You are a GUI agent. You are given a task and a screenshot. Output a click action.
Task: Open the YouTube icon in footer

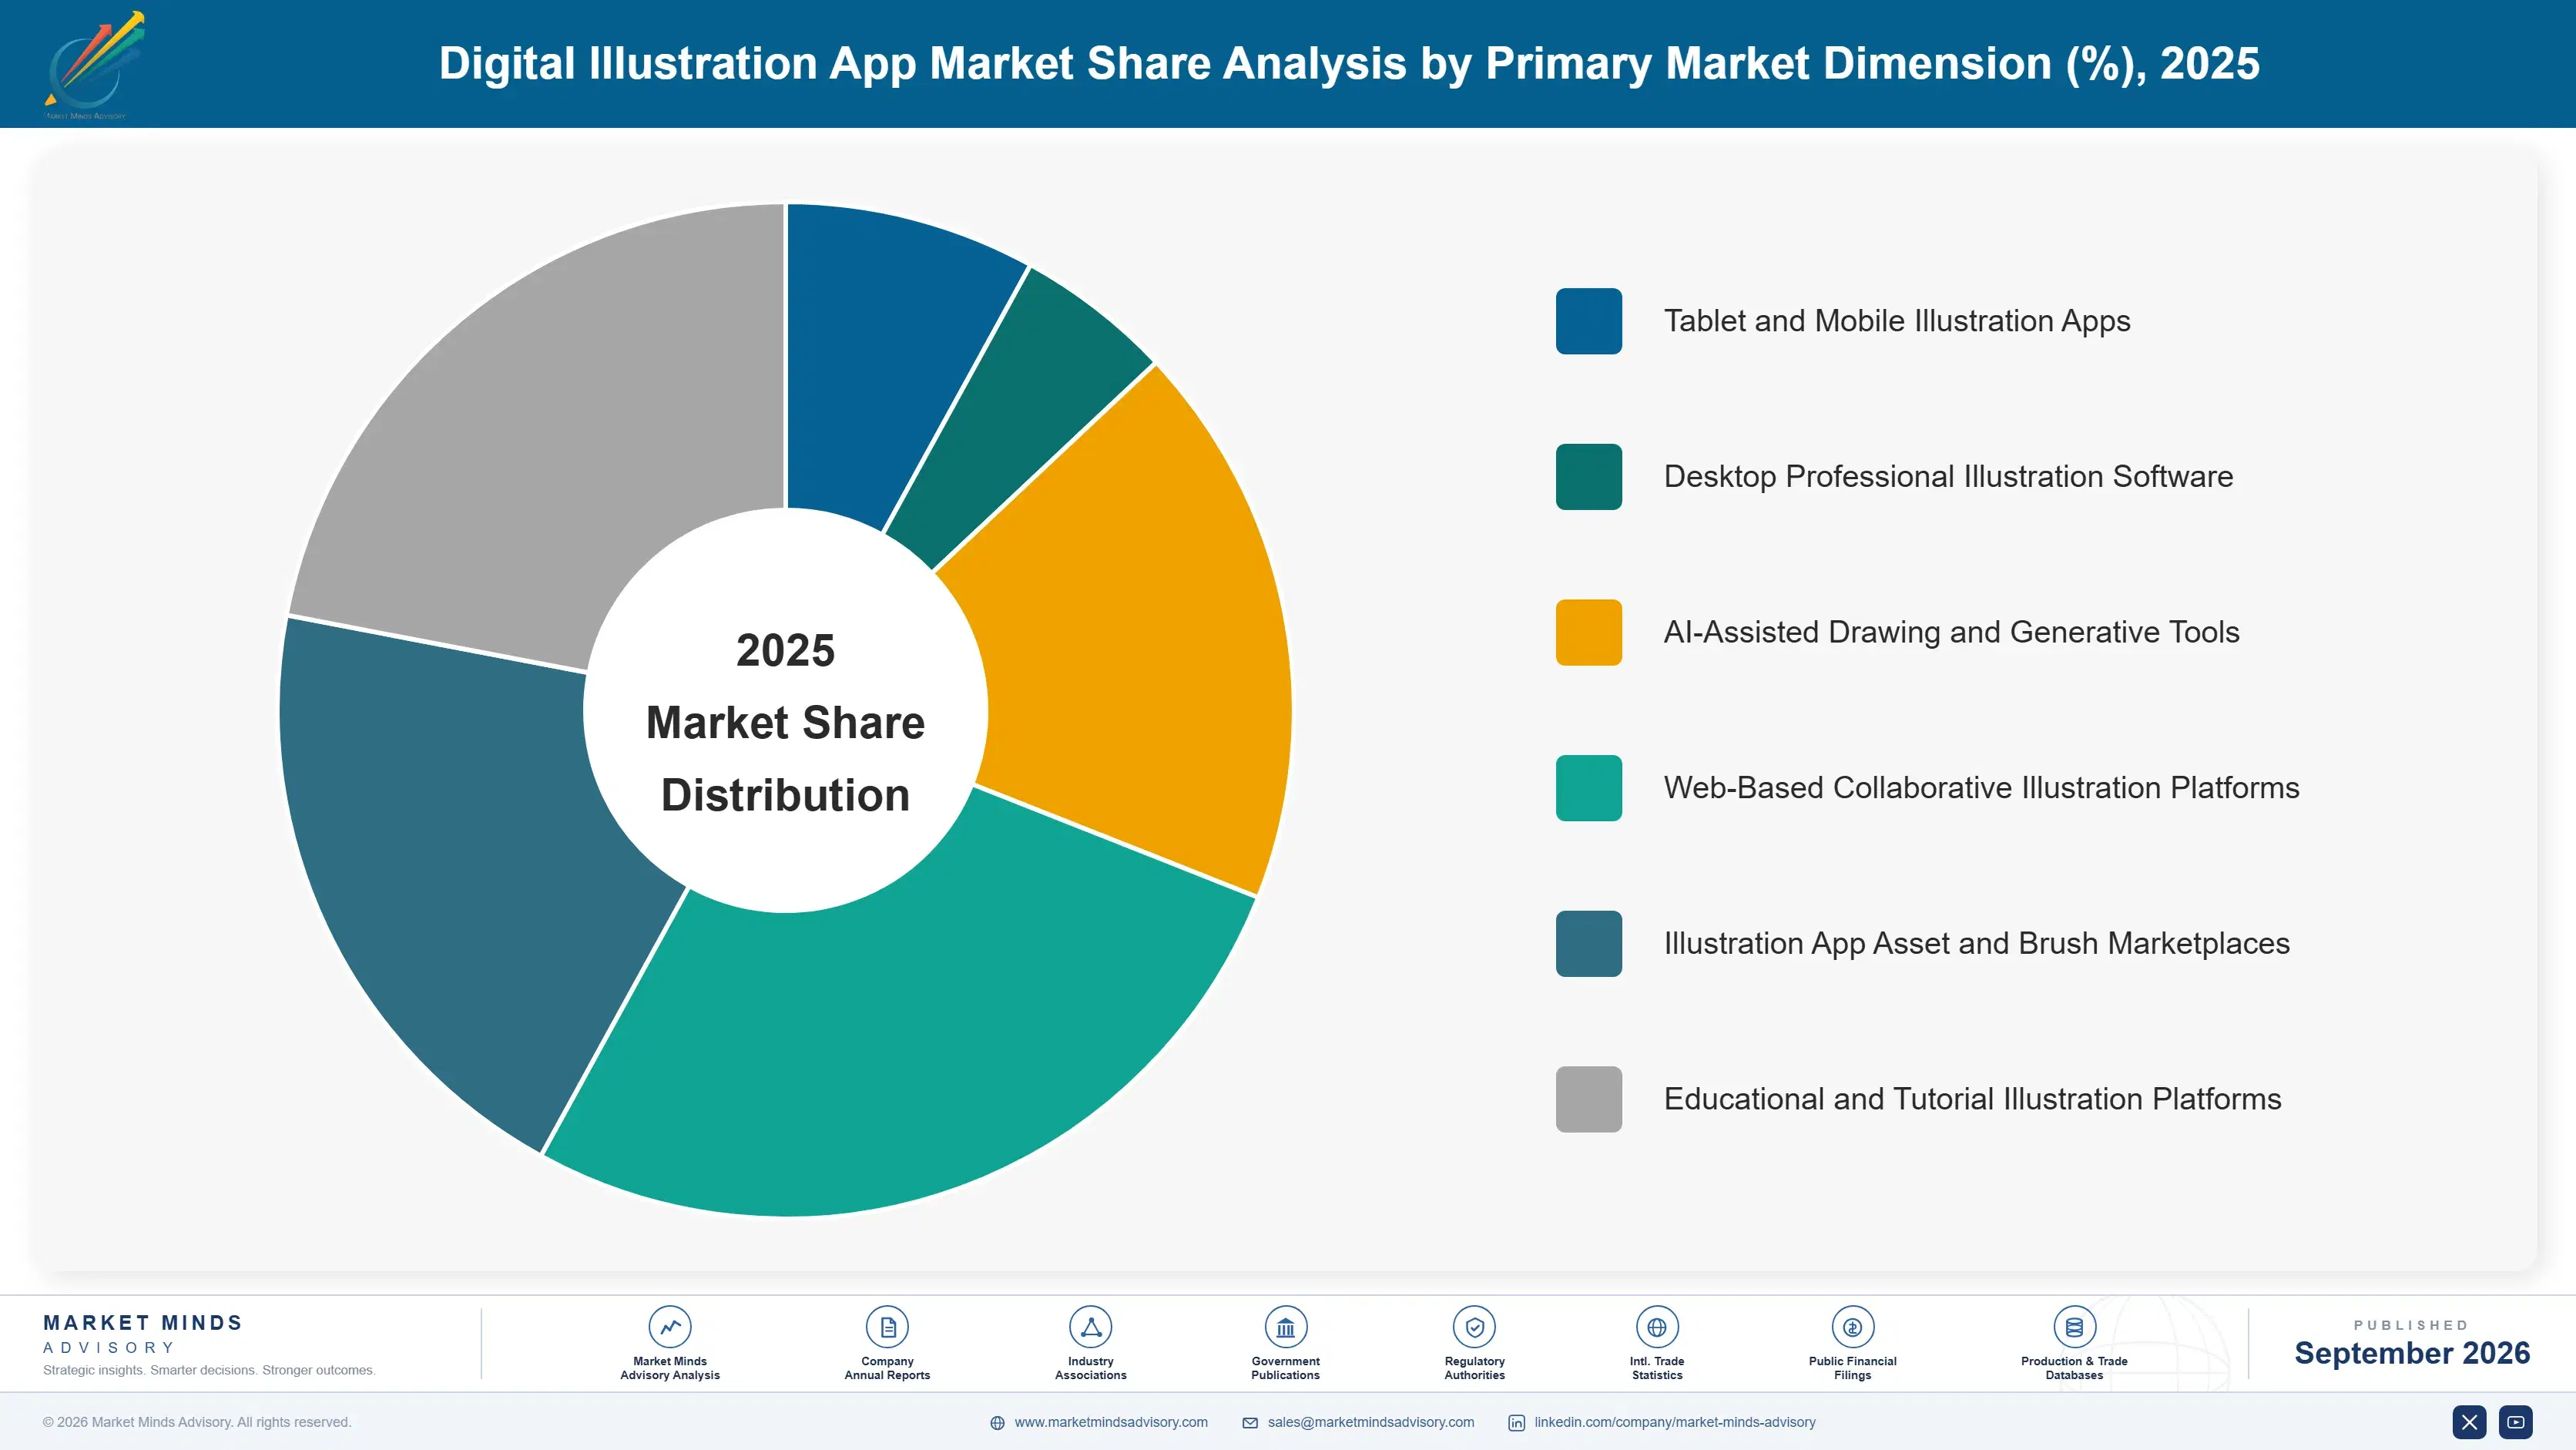[2516, 1422]
